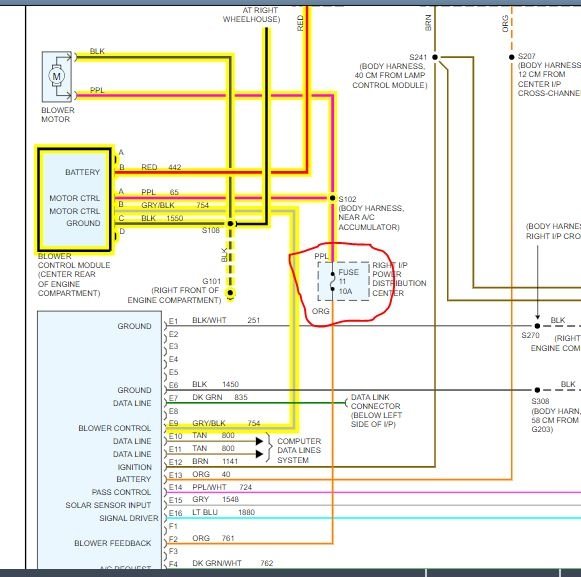
Task: Select the E13 pin label
Action: tap(175, 475)
